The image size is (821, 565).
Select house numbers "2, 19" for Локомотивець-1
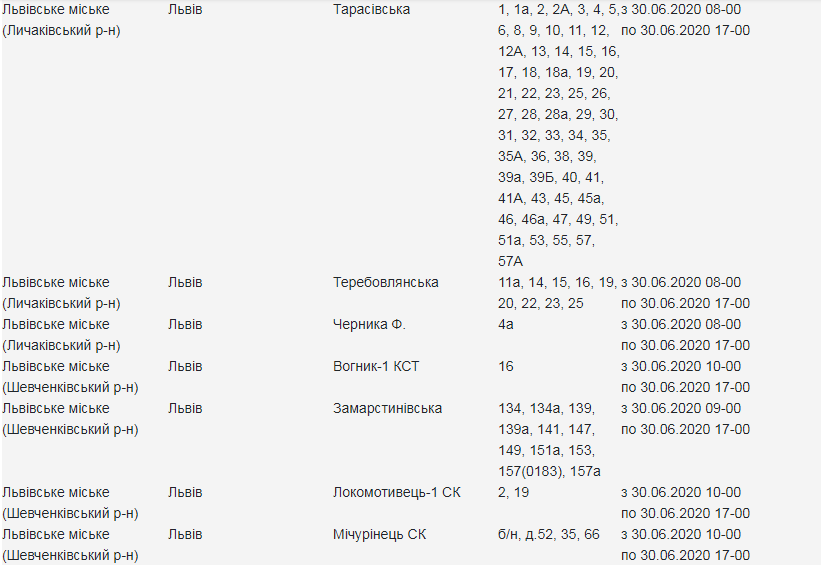pos(516,492)
